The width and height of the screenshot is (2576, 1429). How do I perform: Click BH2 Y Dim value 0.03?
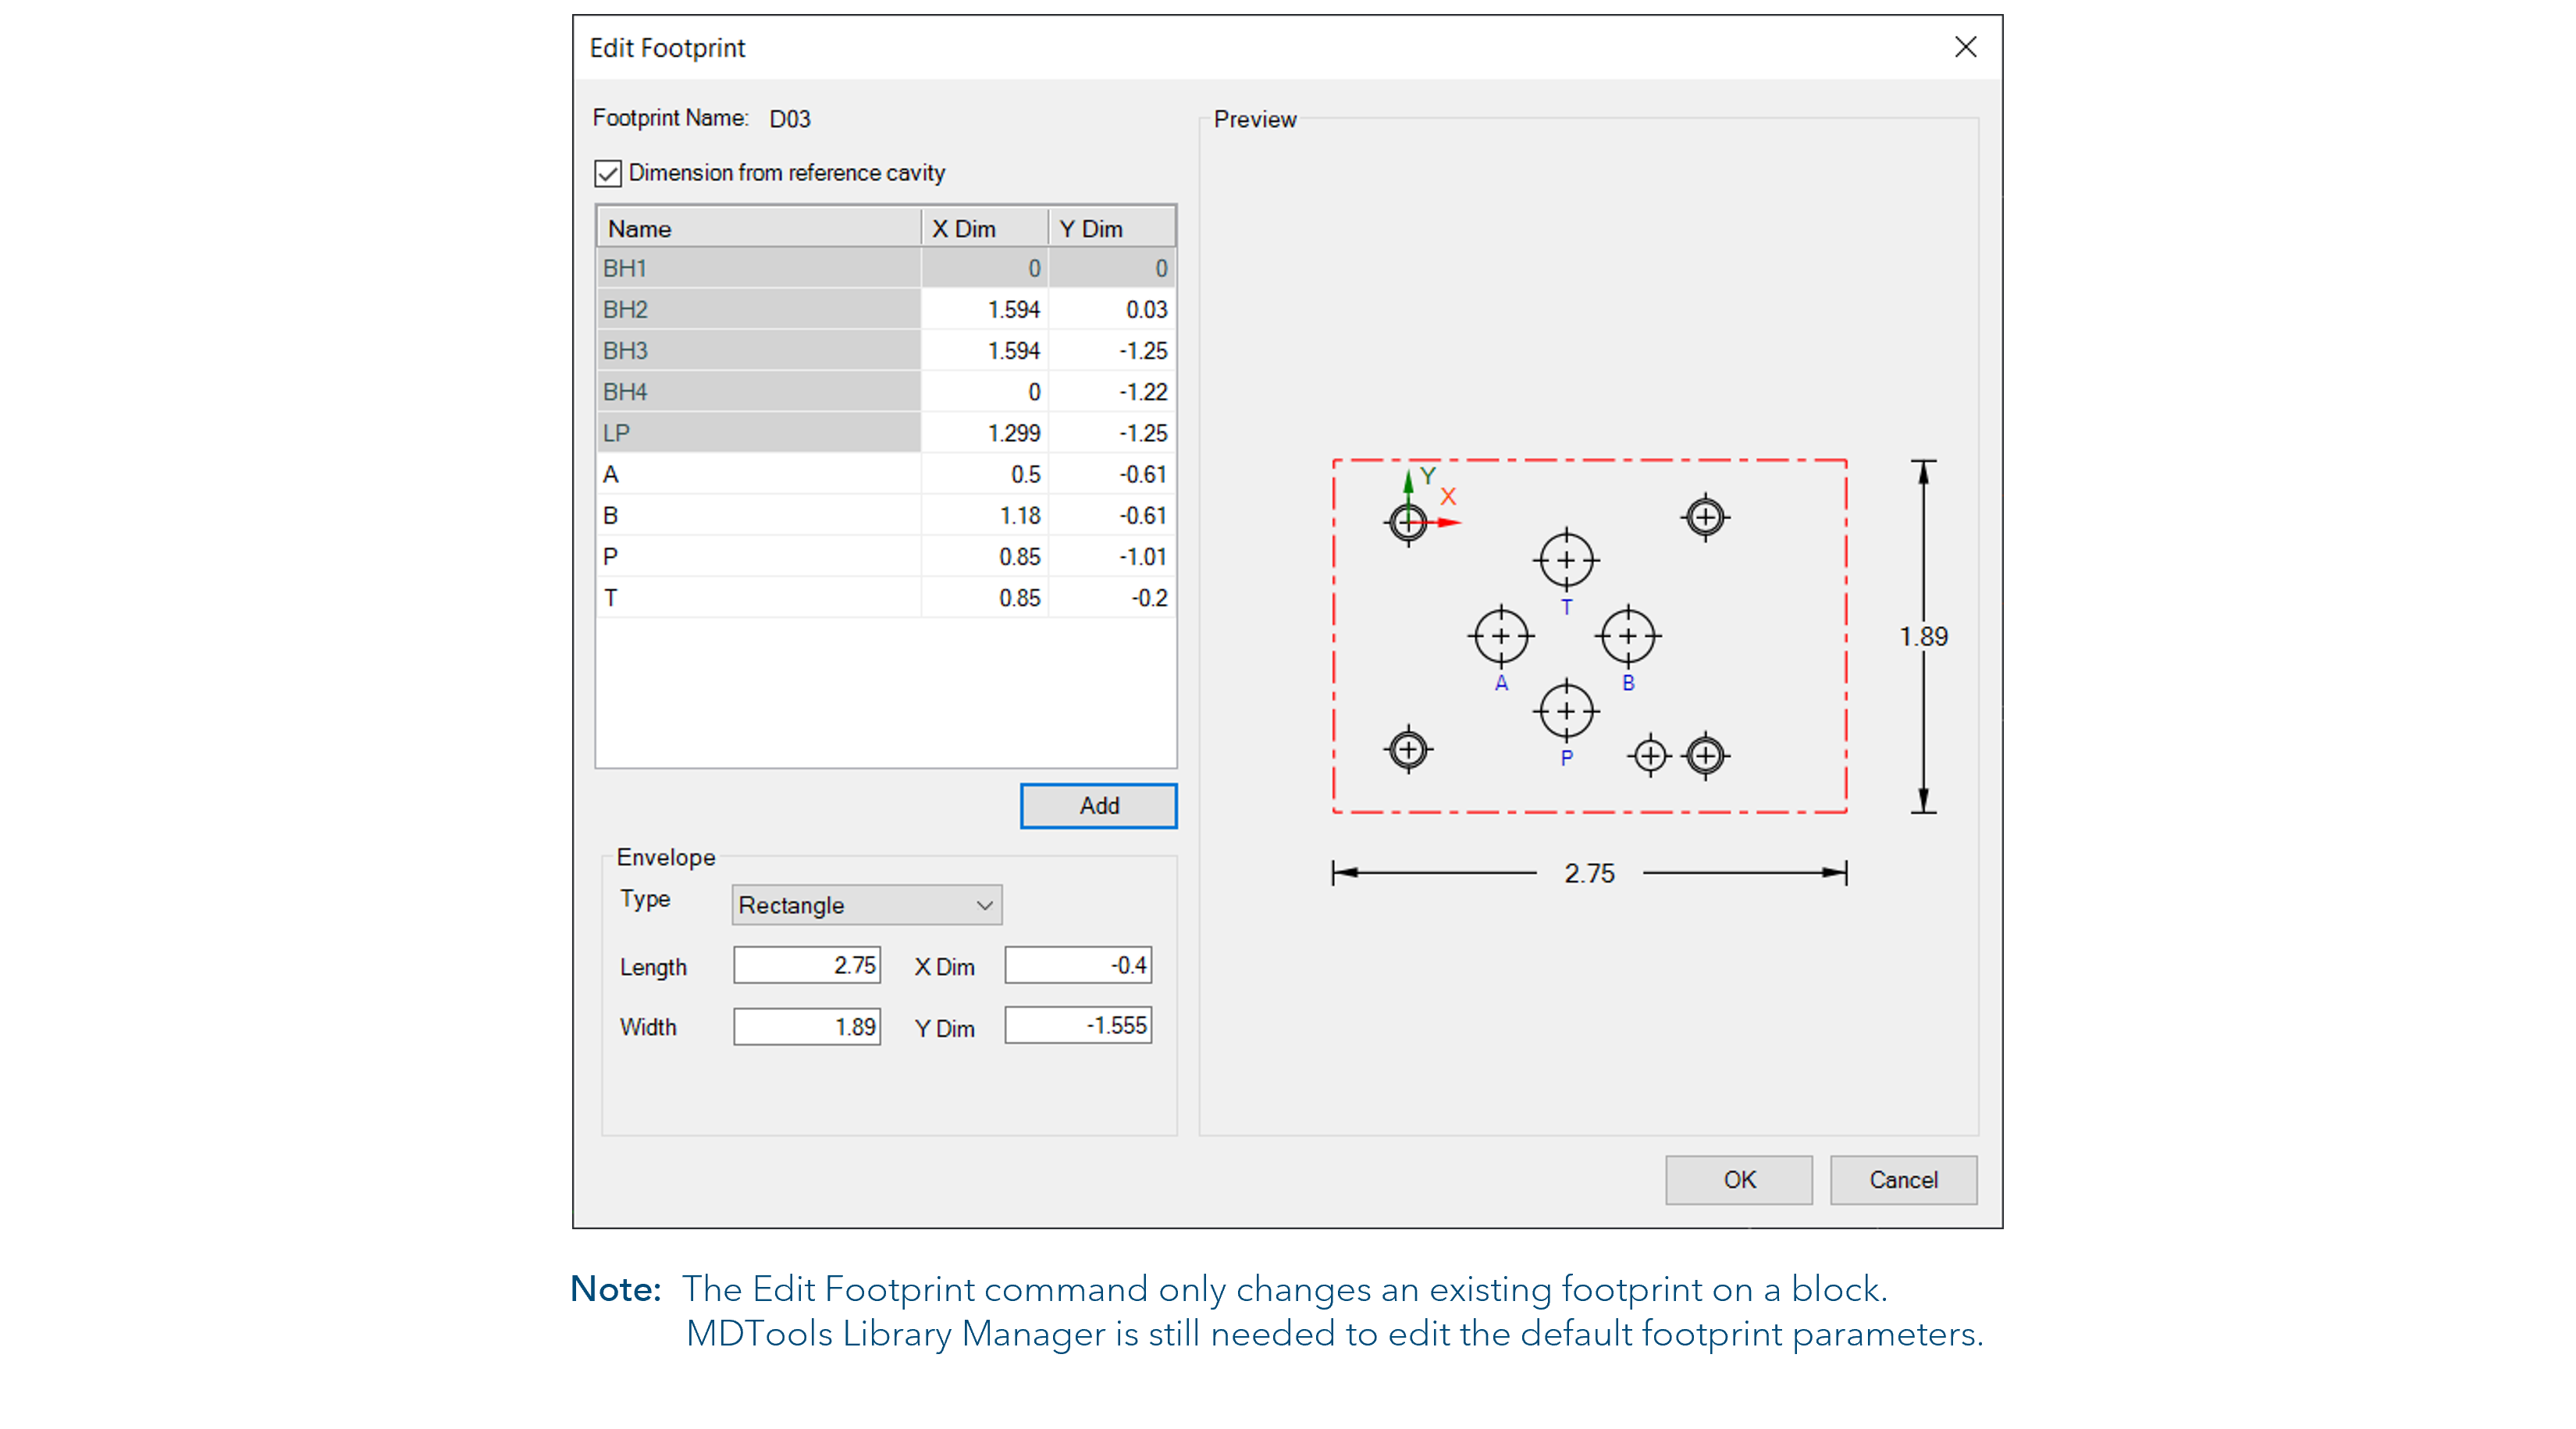[x=1112, y=309]
